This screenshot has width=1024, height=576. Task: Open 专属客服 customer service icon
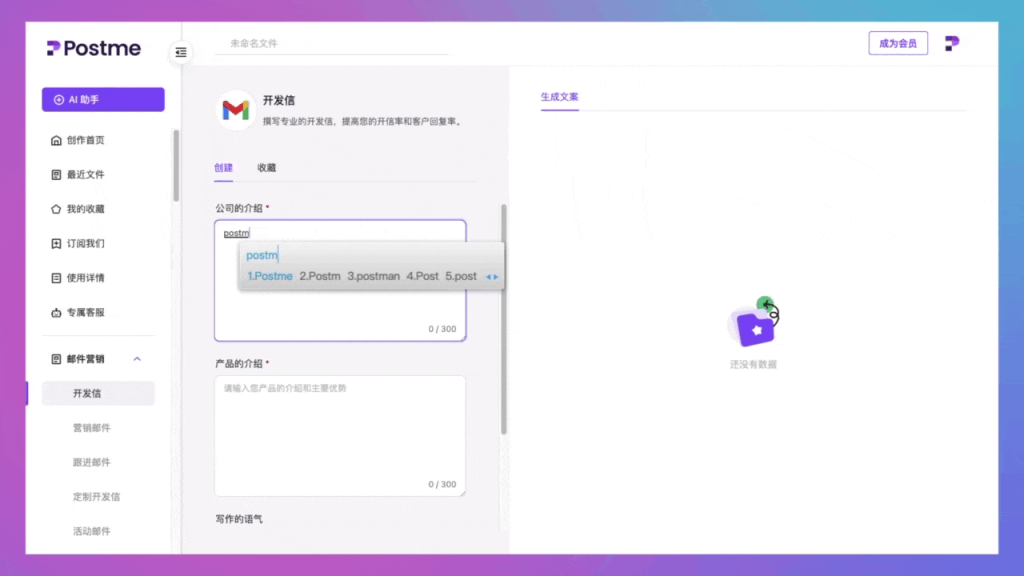point(56,313)
